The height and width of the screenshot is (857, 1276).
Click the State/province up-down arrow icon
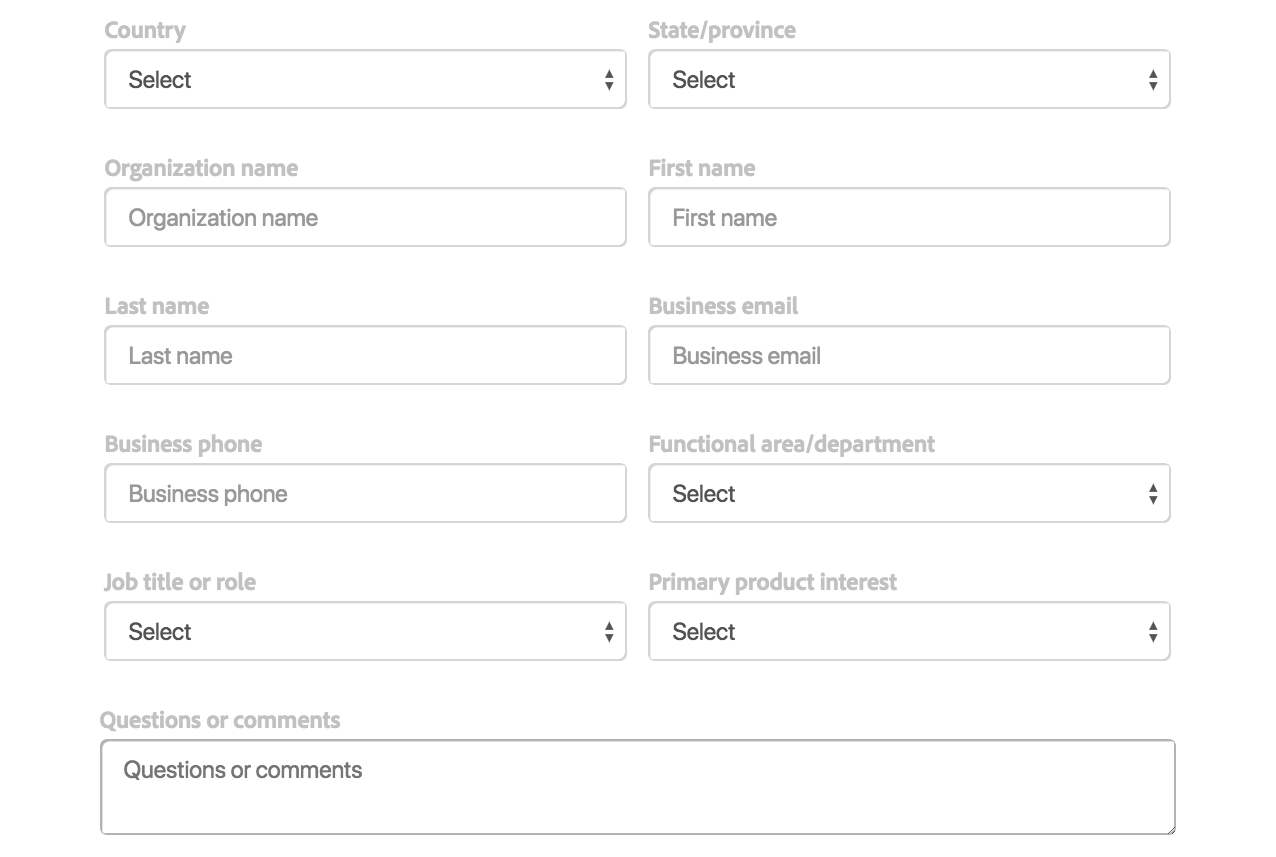[x=1153, y=81]
